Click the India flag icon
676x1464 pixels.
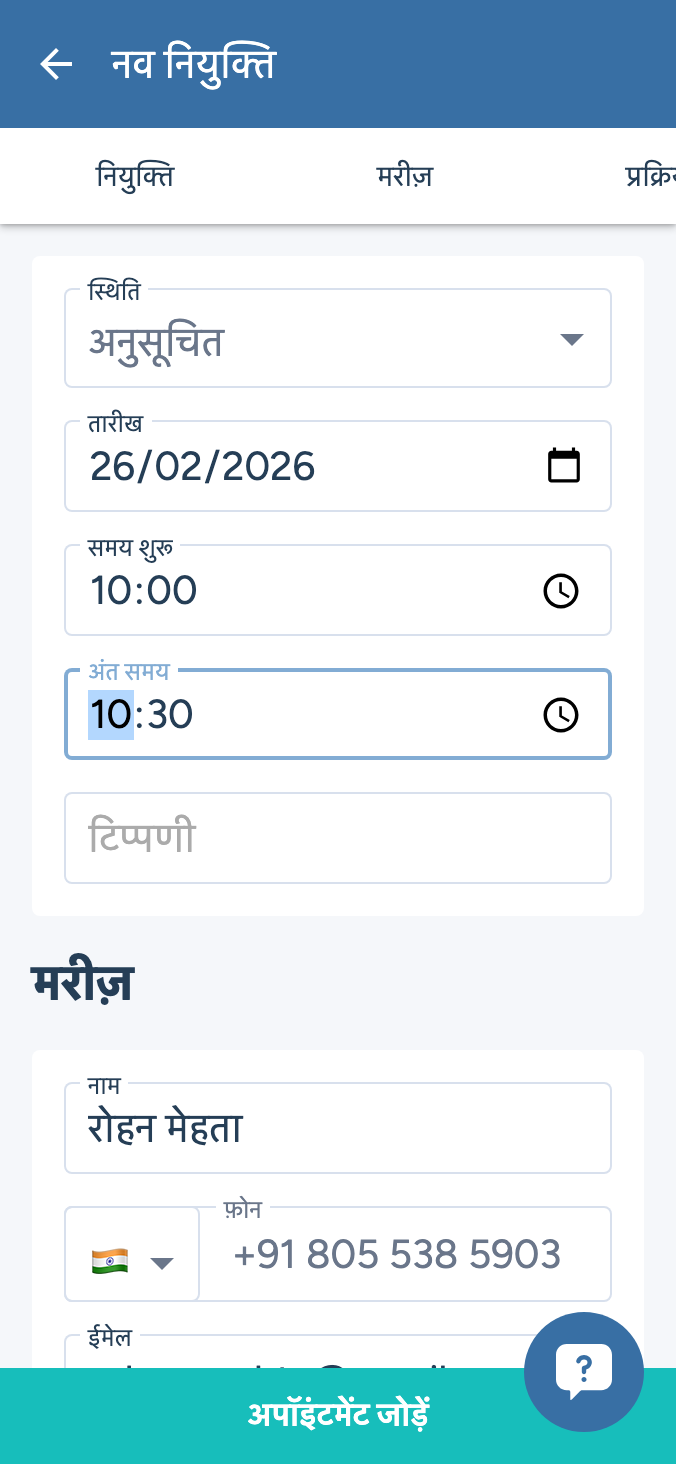[x=110, y=1260]
